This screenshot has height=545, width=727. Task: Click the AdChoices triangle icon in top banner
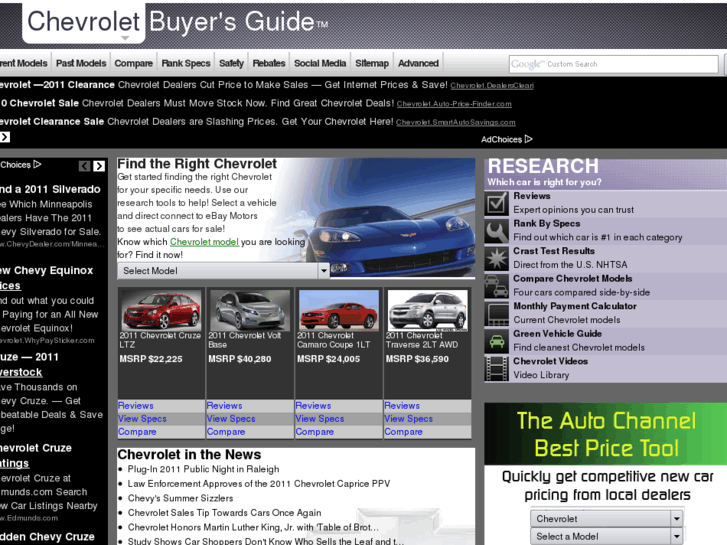pos(529,139)
